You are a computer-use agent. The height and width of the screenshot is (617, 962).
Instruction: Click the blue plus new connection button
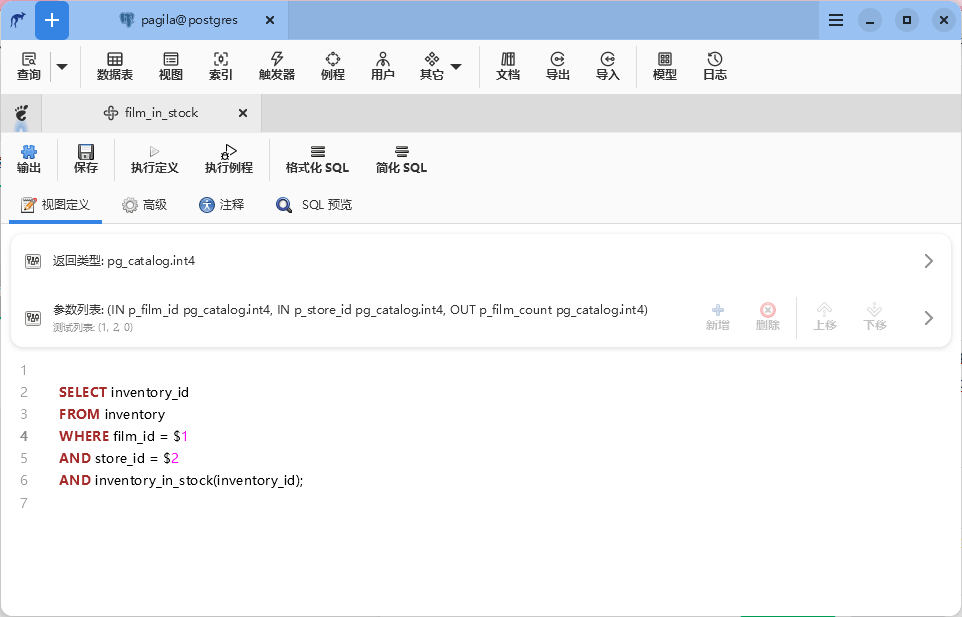pos(52,19)
